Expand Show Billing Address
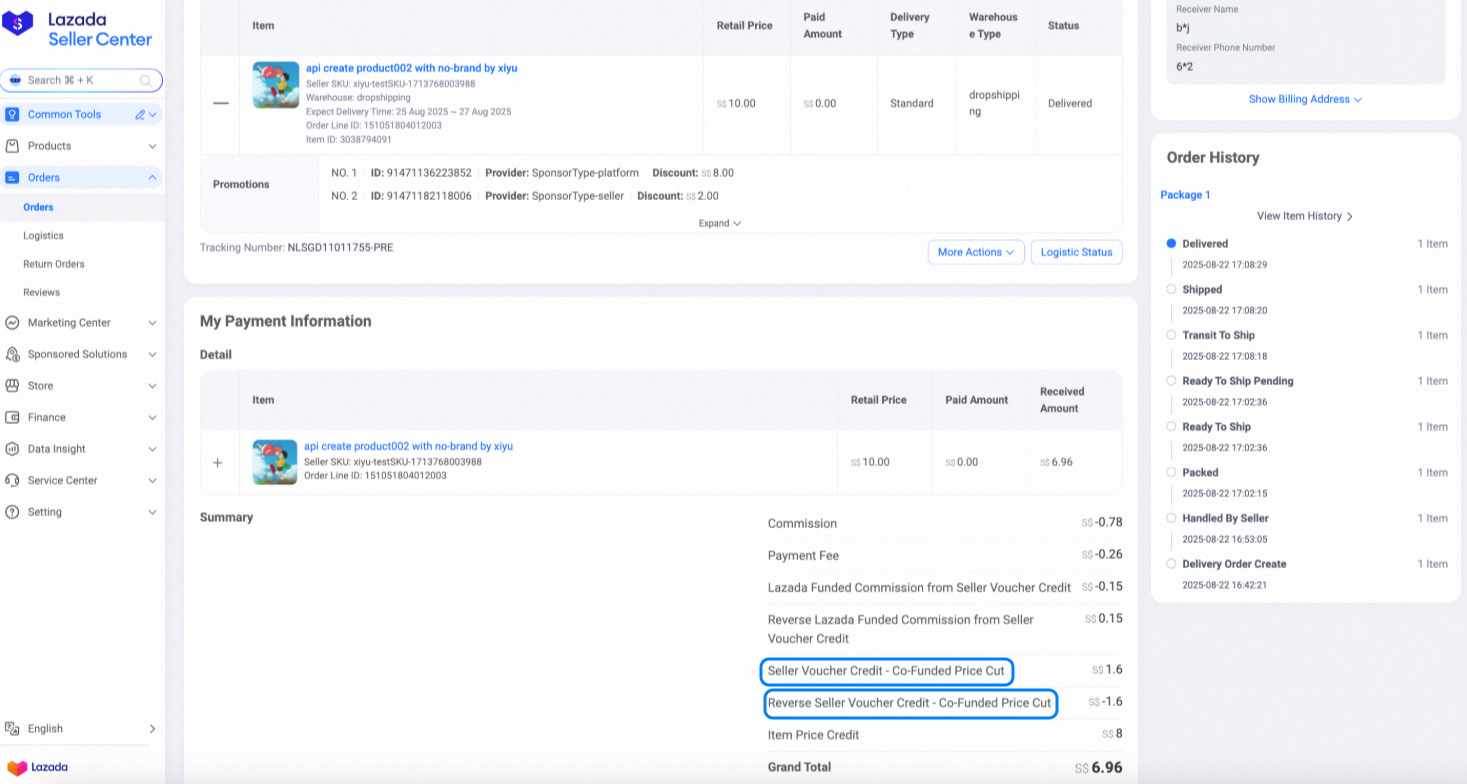The height and width of the screenshot is (784, 1467). click(x=1305, y=99)
